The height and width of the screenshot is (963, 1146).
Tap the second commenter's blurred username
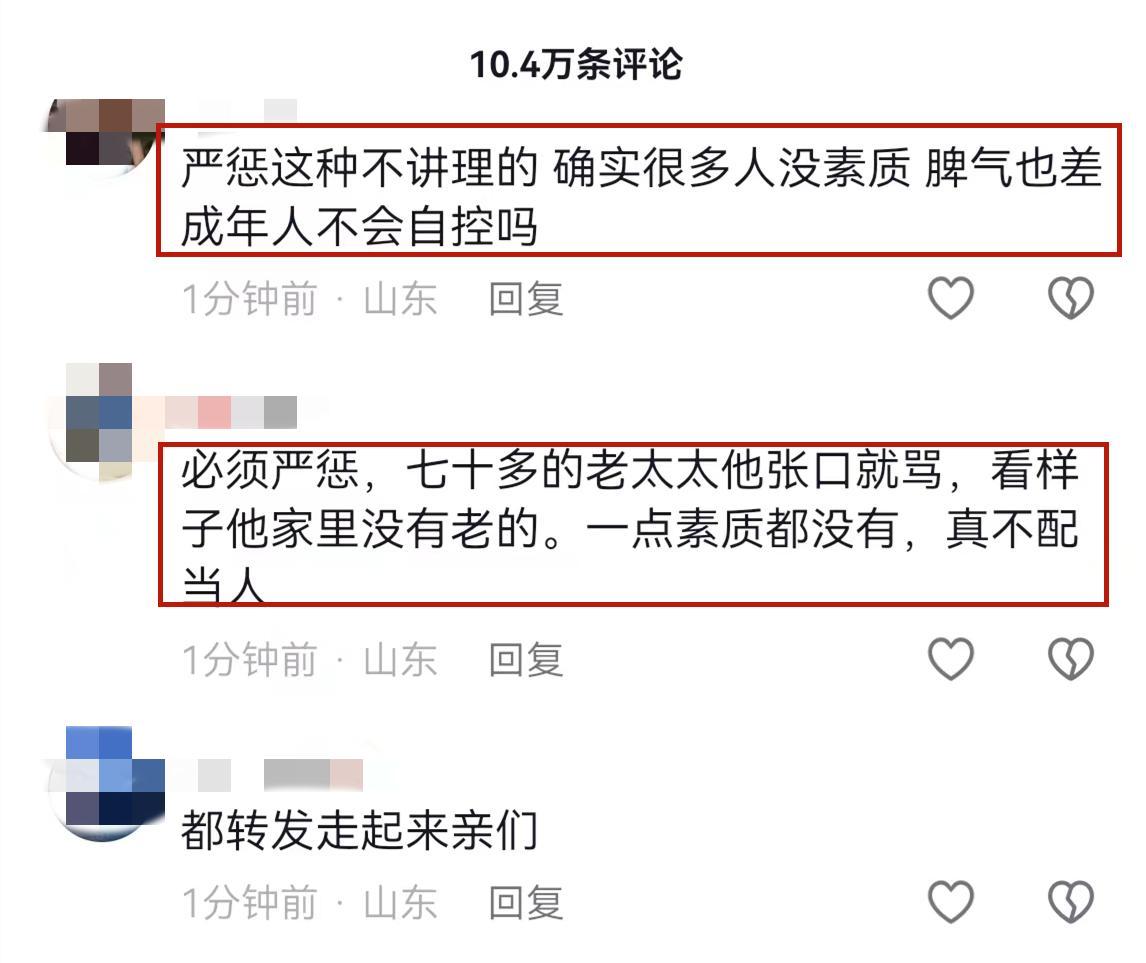(x=230, y=412)
